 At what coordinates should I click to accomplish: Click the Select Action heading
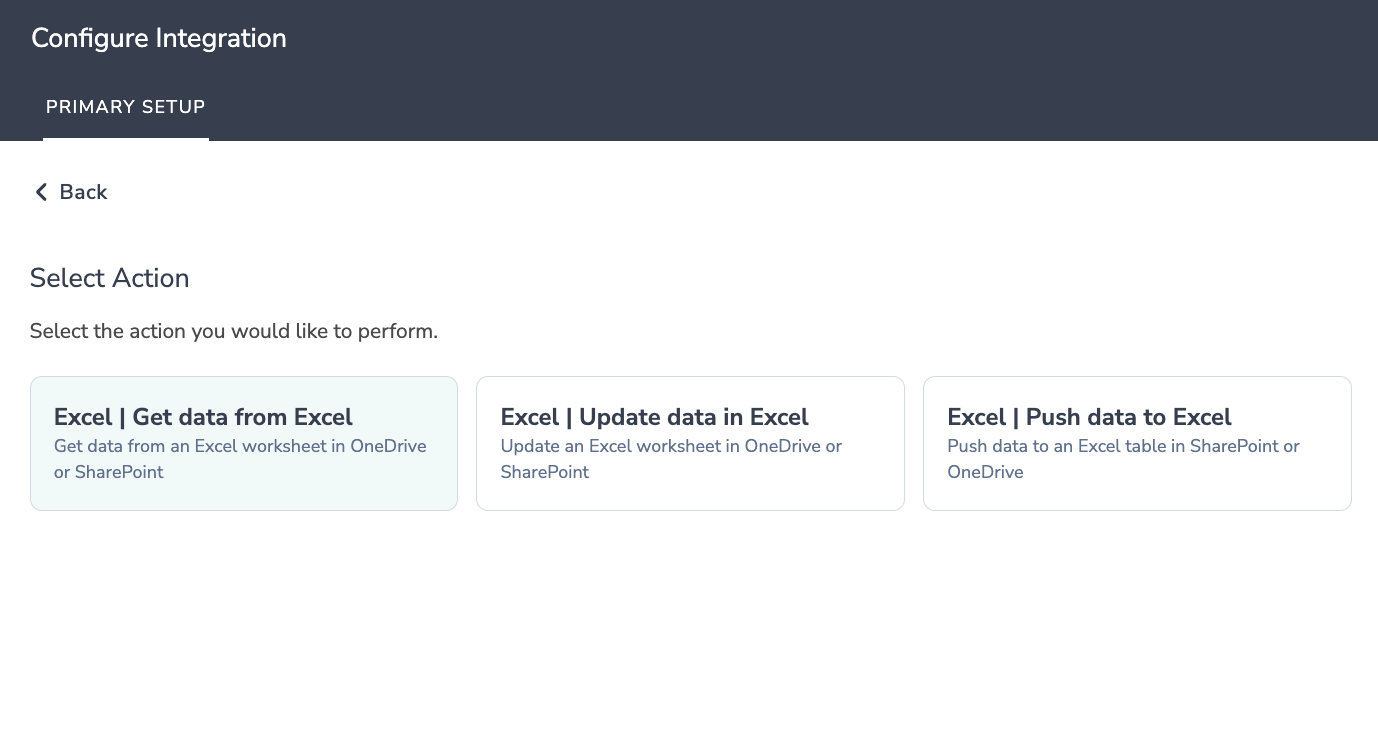tap(110, 278)
